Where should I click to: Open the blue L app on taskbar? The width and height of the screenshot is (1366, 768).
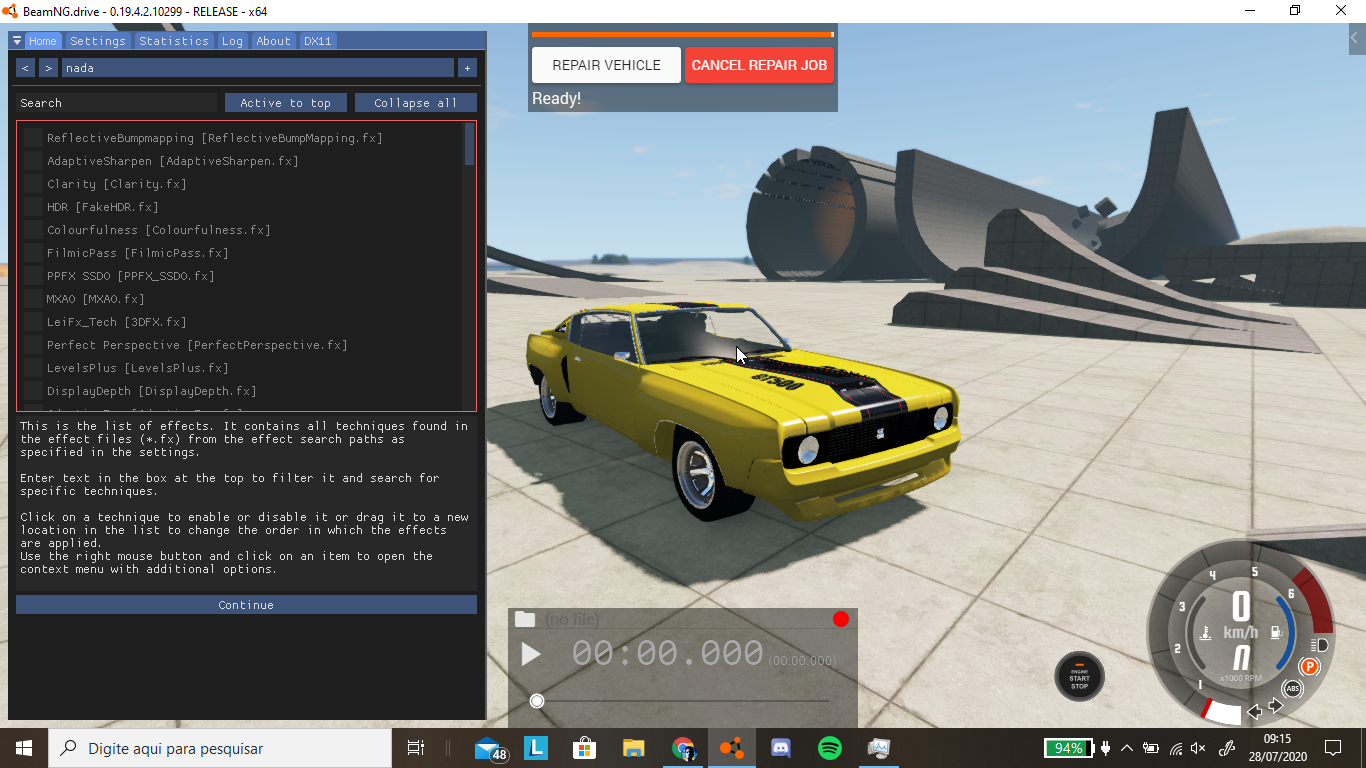click(536, 748)
